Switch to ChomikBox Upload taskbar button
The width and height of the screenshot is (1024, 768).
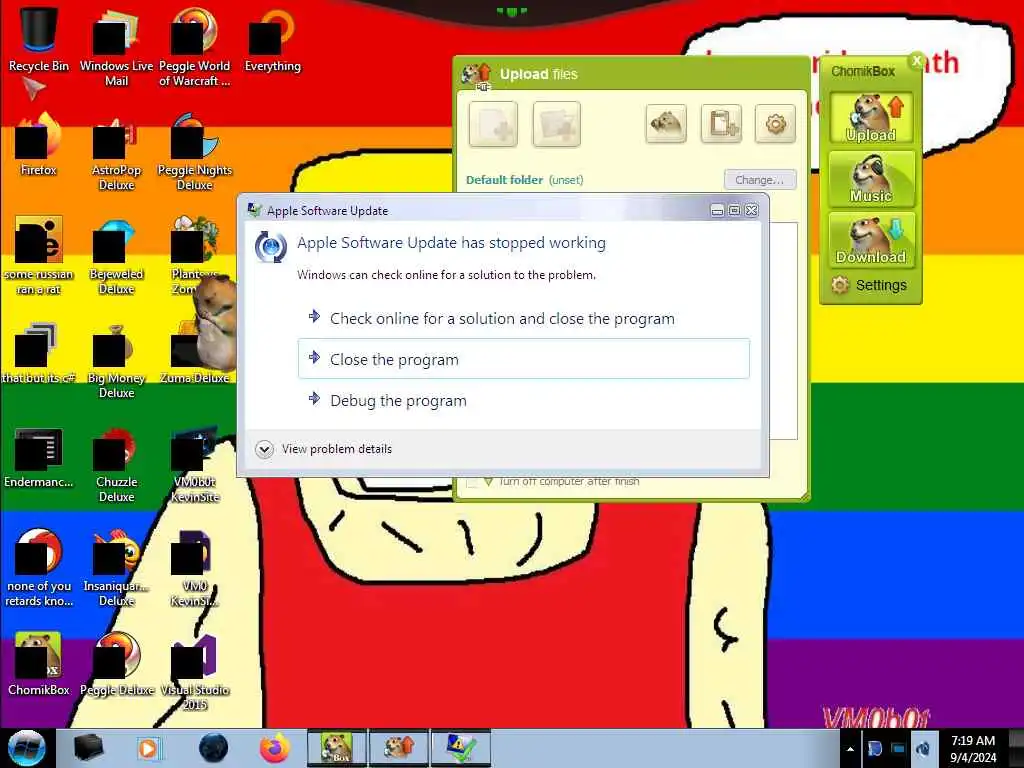coord(399,748)
